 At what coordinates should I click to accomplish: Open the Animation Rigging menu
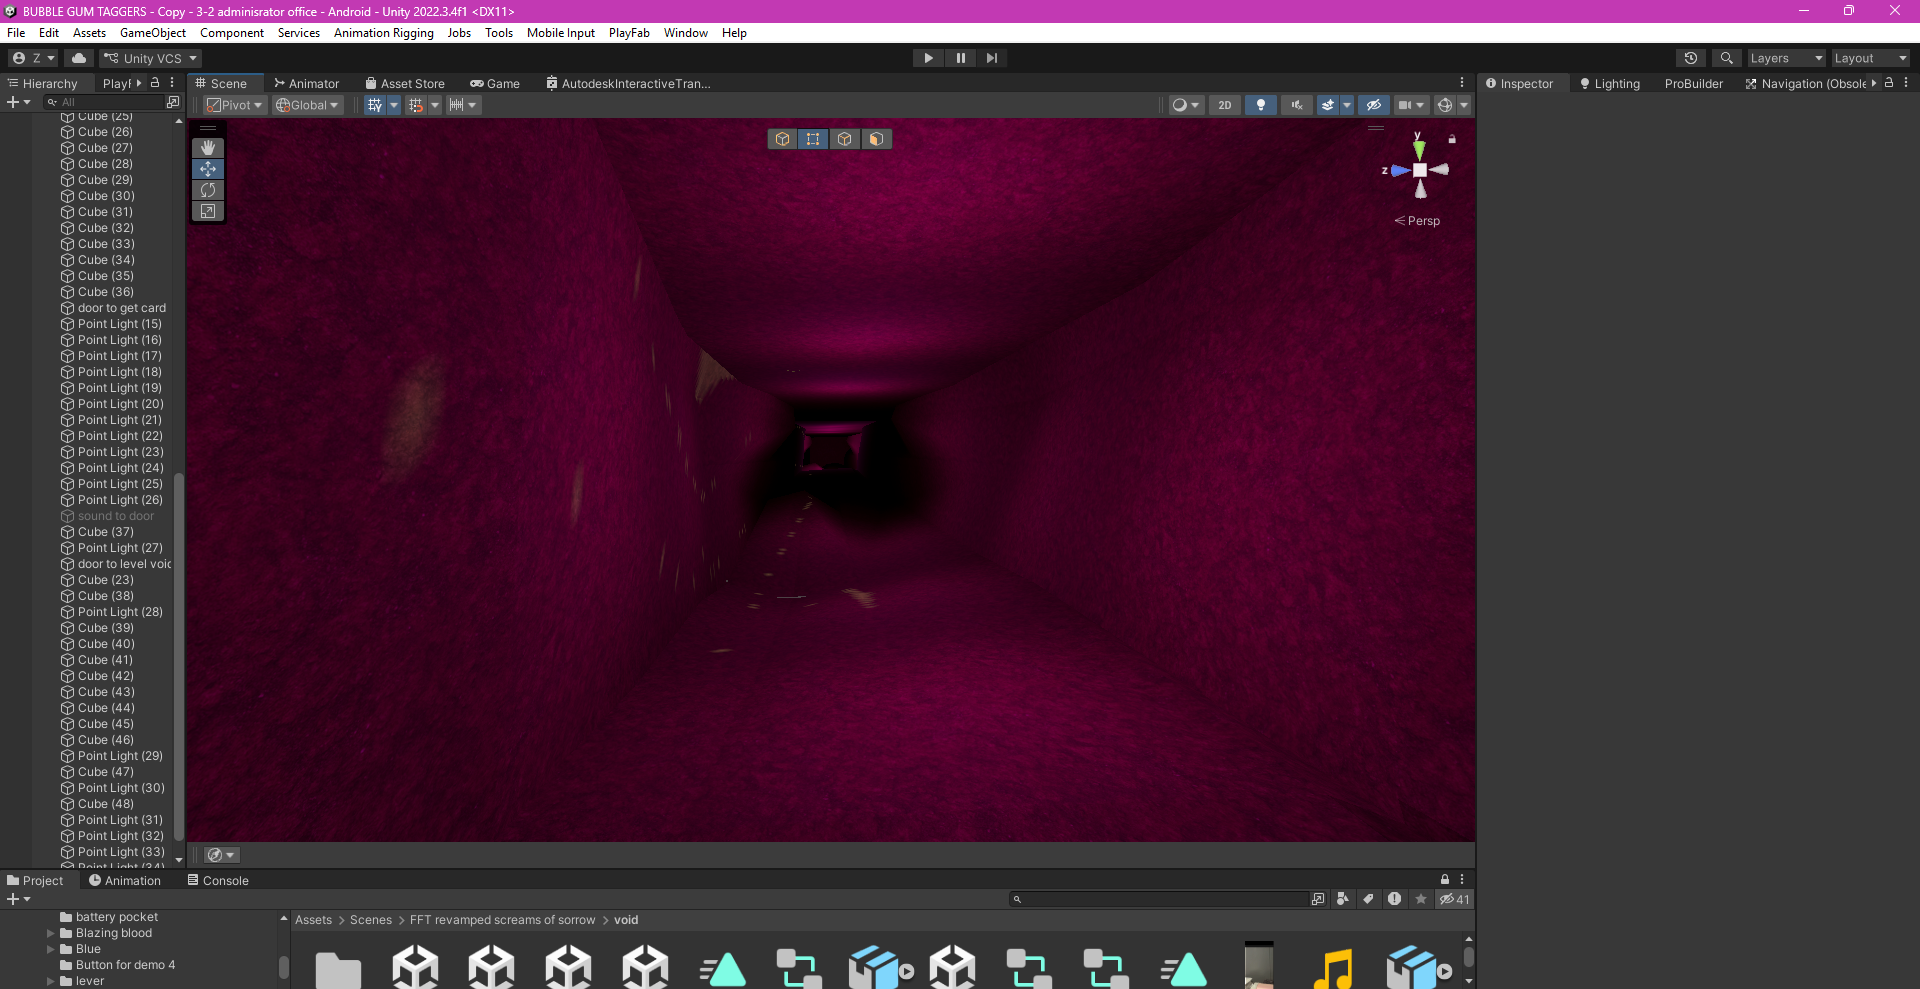click(x=384, y=33)
